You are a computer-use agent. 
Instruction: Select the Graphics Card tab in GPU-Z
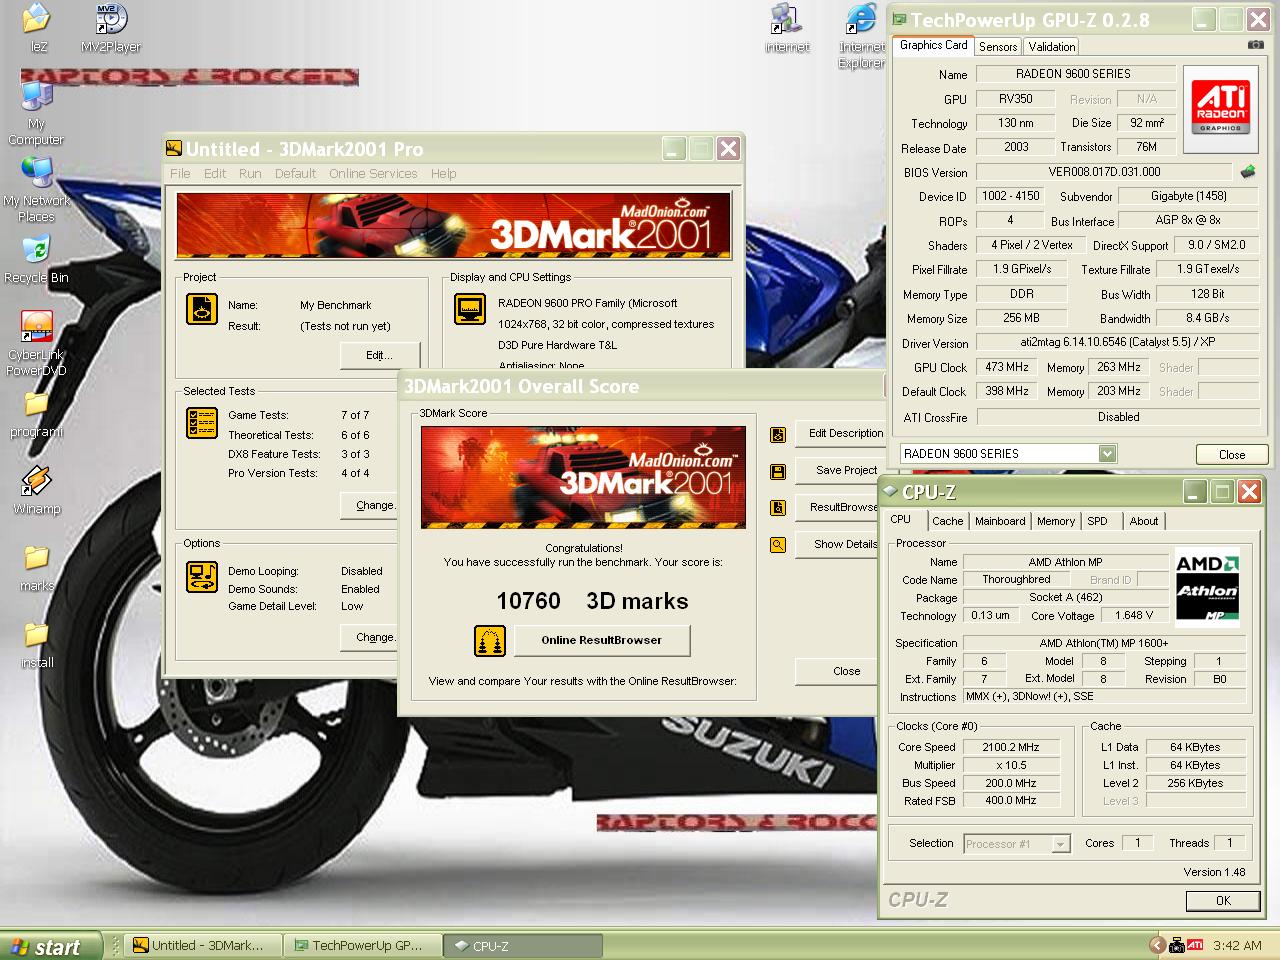[x=933, y=45]
